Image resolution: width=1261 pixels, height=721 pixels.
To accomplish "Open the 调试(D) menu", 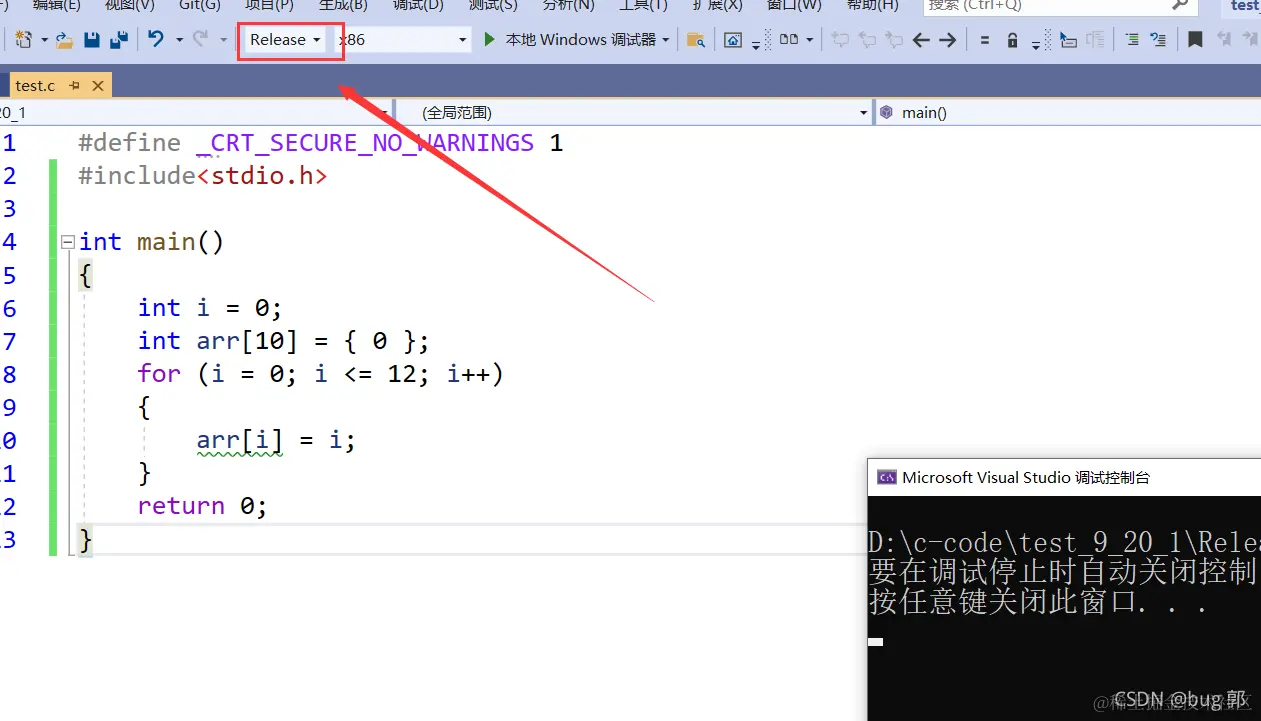I will click(x=418, y=5).
